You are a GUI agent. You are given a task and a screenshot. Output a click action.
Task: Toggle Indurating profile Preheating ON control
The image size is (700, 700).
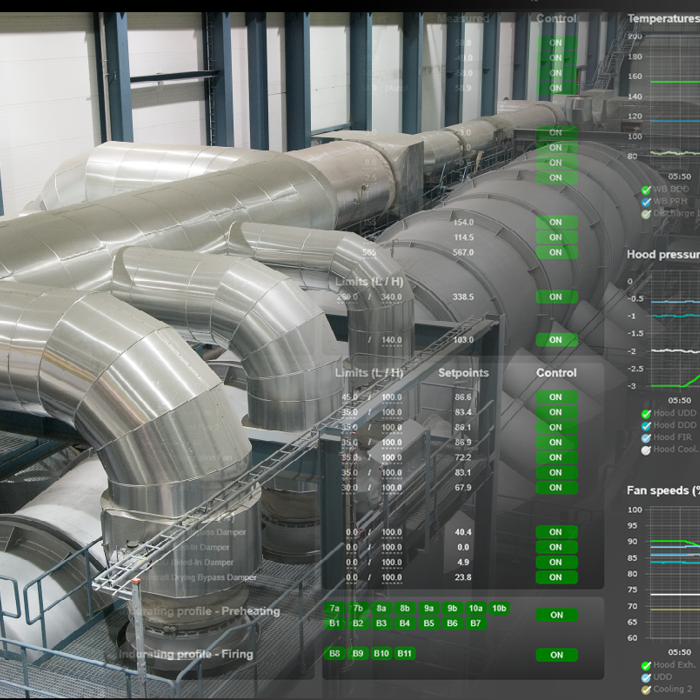pyautogui.click(x=557, y=615)
